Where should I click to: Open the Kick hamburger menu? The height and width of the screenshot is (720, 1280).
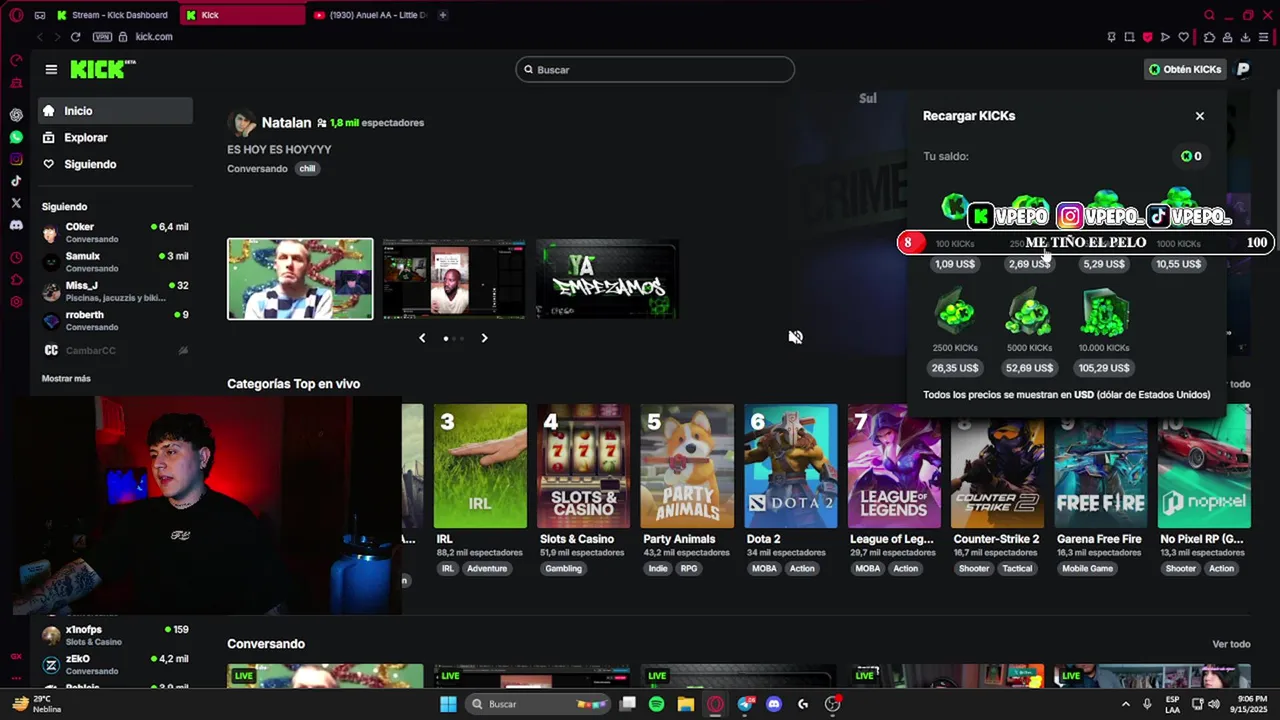[x=51, y=69]
